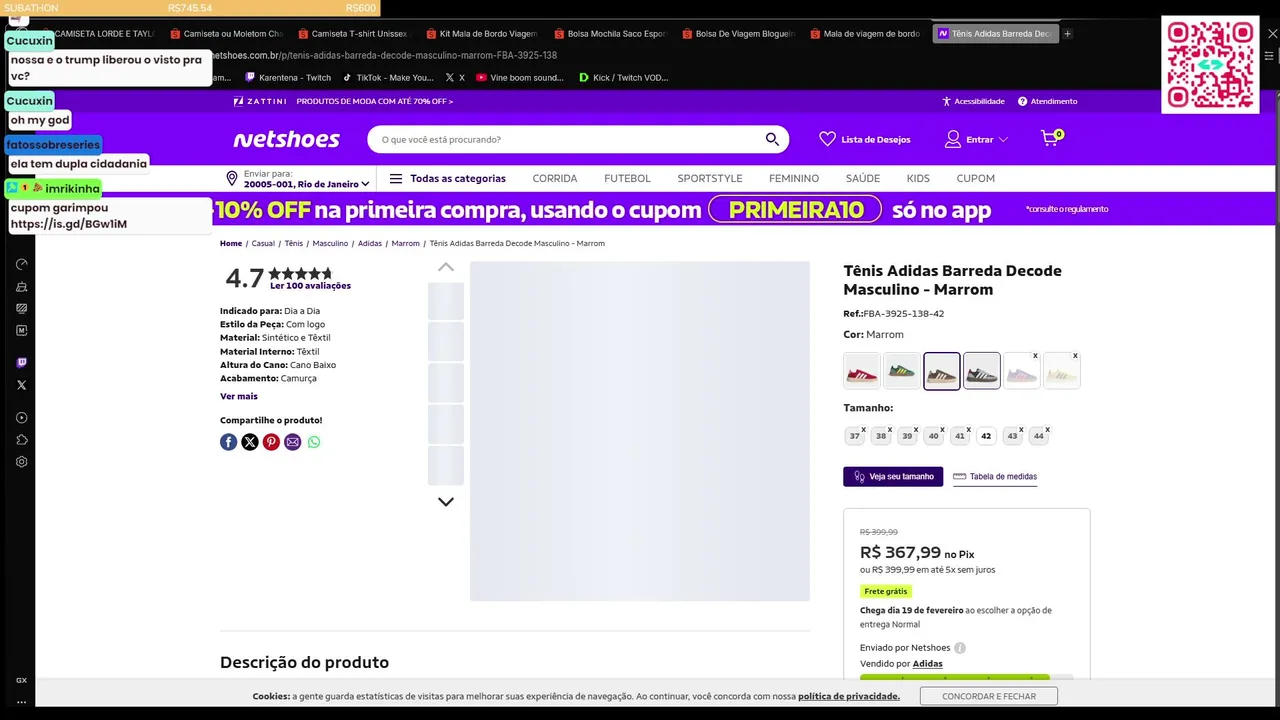Select size 42
The width and height of the screenshot is (1280, 720).
click(986, 436)
